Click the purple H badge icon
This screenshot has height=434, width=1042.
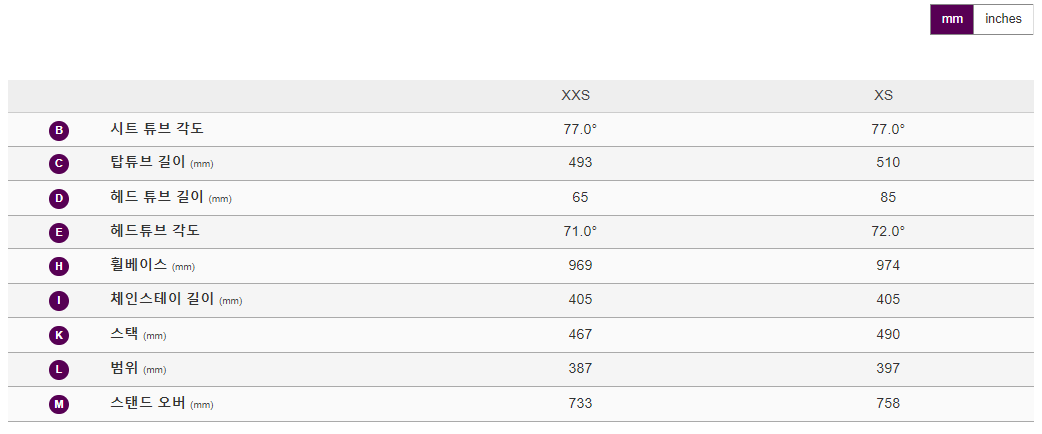59,266
